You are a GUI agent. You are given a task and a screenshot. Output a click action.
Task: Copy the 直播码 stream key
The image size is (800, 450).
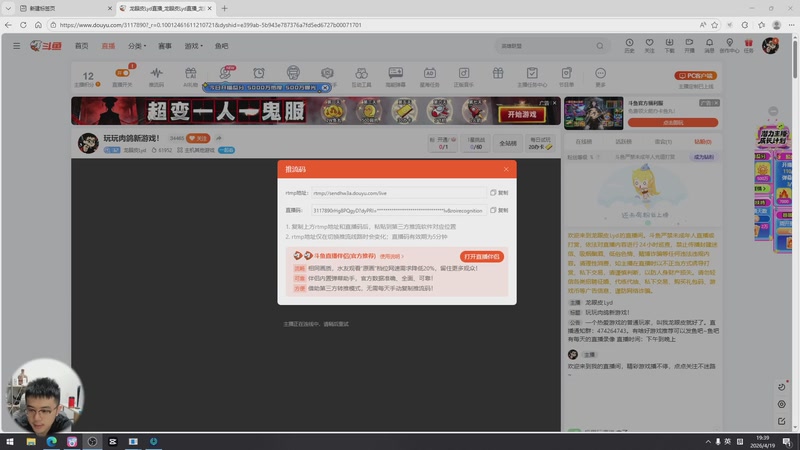tap(499, 210)
